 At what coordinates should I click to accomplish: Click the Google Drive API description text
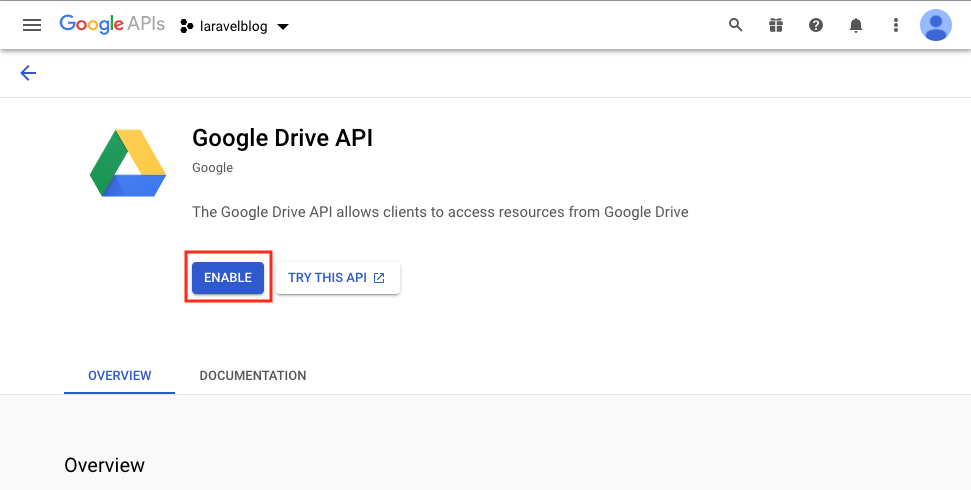(440, 212)
